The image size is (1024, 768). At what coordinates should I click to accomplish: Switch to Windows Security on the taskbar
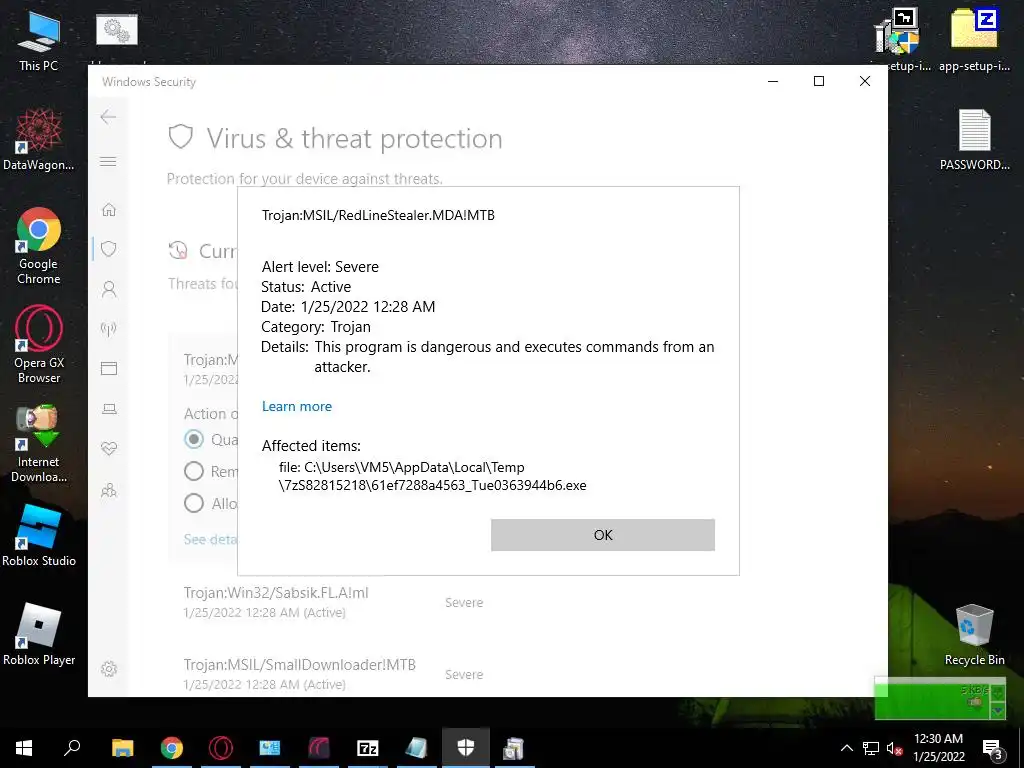pyautogui.click(x=466, y=748)
